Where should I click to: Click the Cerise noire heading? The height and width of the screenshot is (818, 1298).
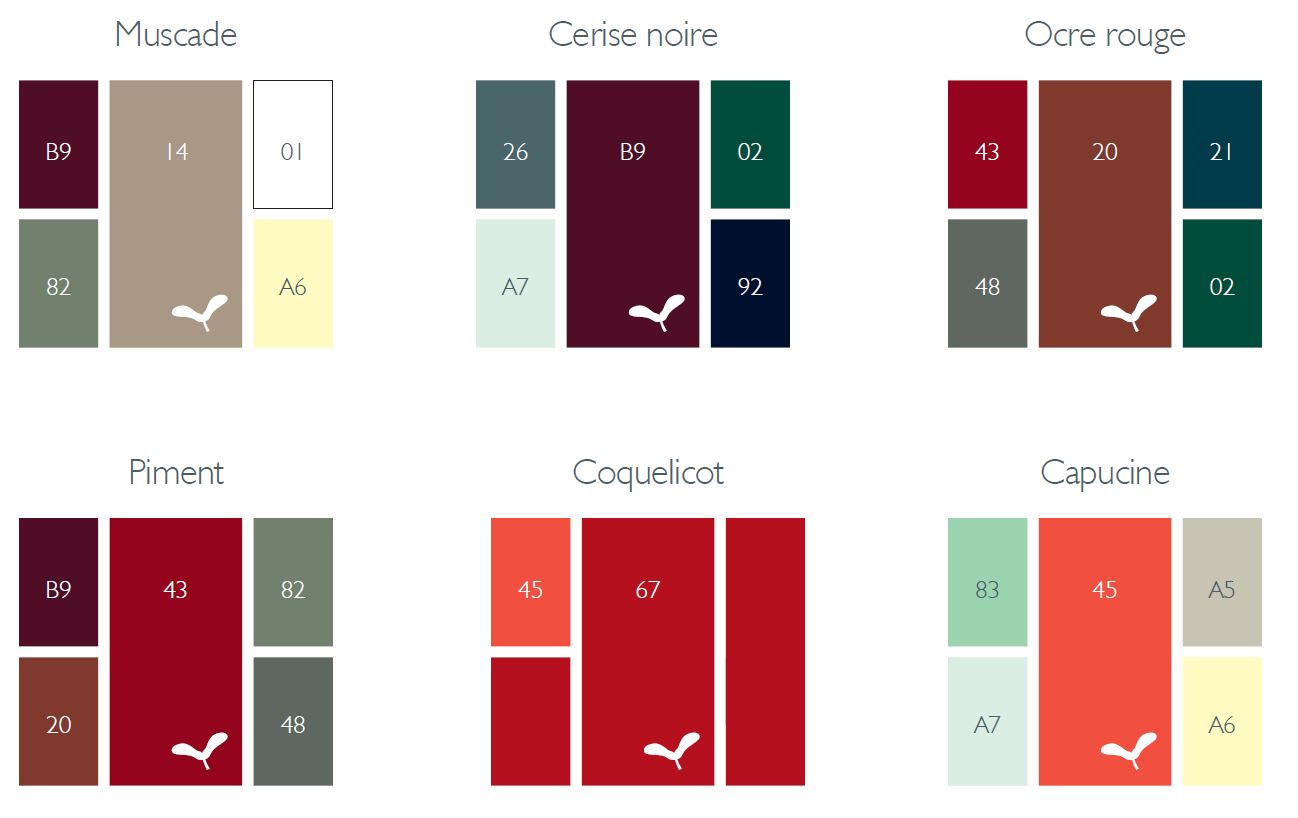pos(633,34)
